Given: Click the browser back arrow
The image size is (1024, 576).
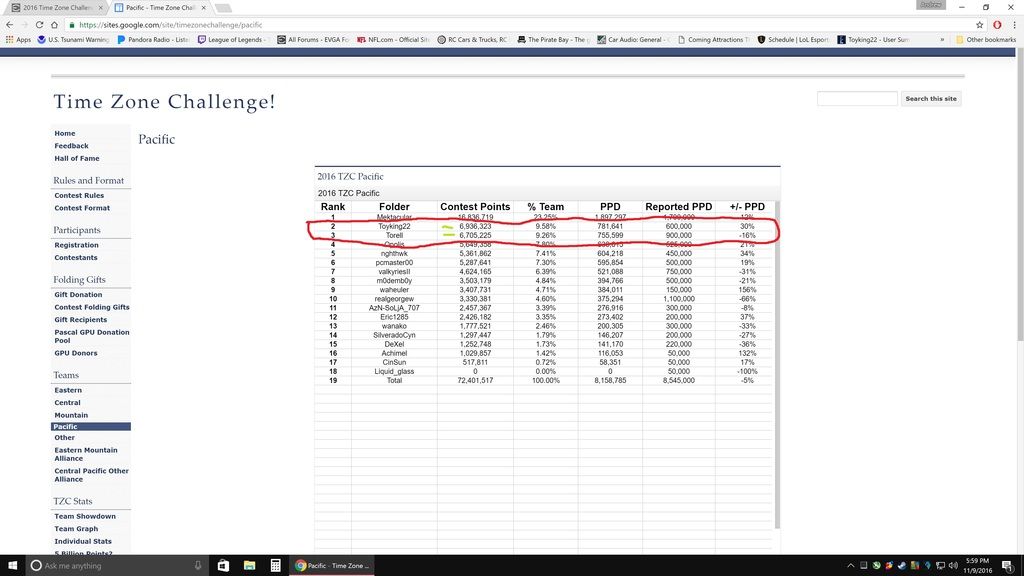Looking at the screenshot, I should 10,24.
